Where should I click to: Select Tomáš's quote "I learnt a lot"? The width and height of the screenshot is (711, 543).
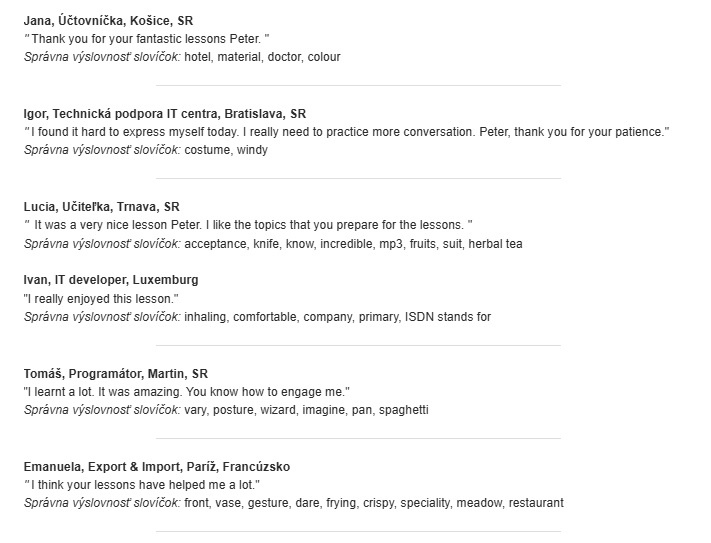[187, 392]
